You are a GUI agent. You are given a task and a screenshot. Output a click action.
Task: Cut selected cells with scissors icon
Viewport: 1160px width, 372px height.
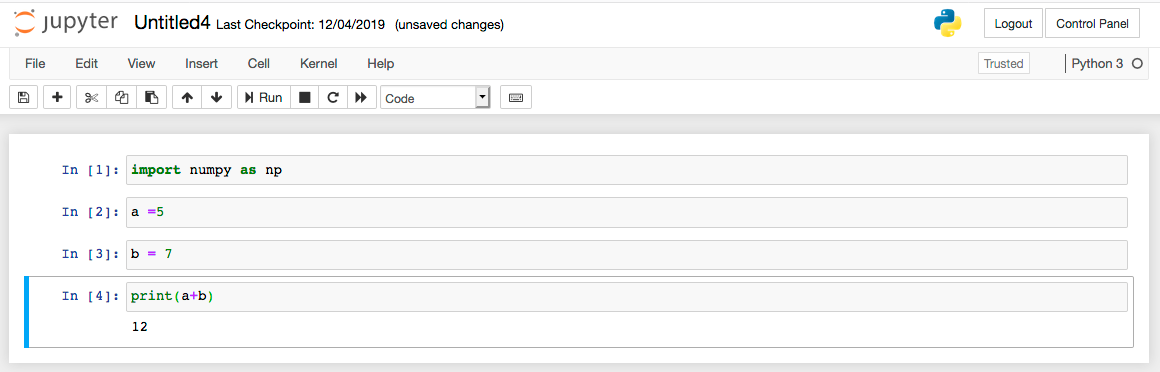[x=92, y=98]
